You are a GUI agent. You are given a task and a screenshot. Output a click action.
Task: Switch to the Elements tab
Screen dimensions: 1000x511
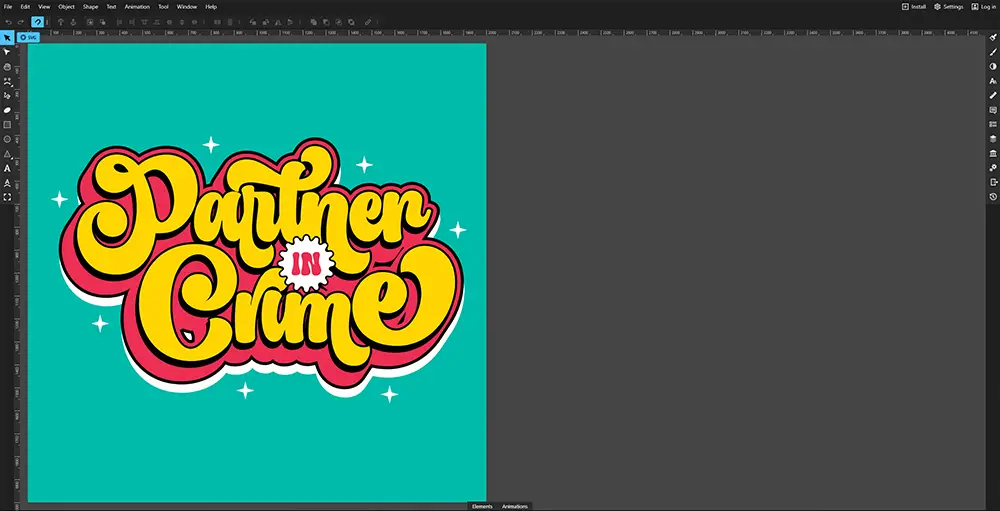click(x=482, y=507)
